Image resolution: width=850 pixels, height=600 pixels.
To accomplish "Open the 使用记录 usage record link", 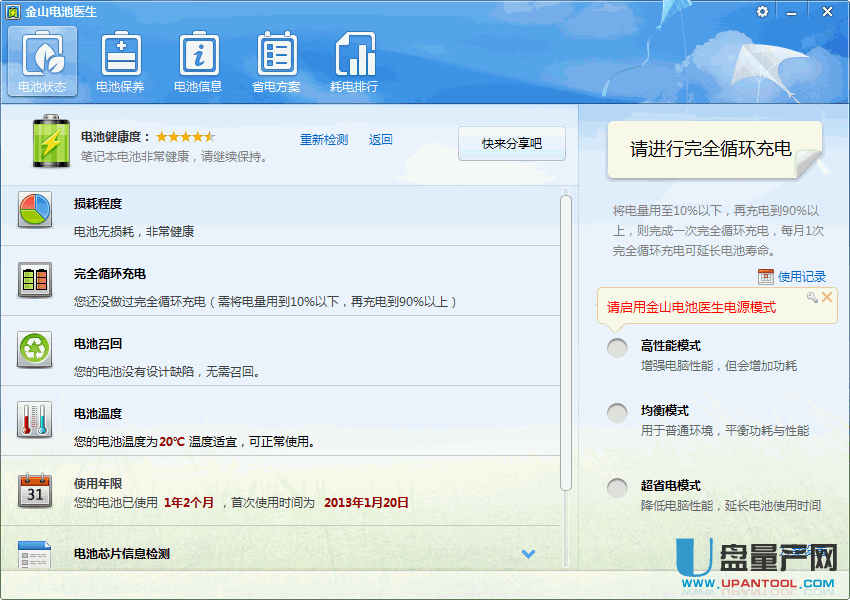I will click(801, 277).
